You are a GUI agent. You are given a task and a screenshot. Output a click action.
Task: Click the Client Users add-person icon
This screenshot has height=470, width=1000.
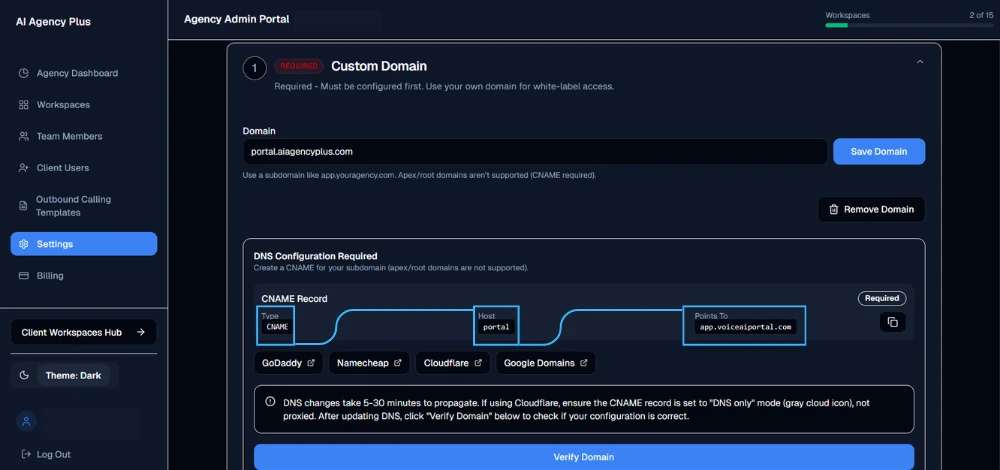(x=24, y=168)
